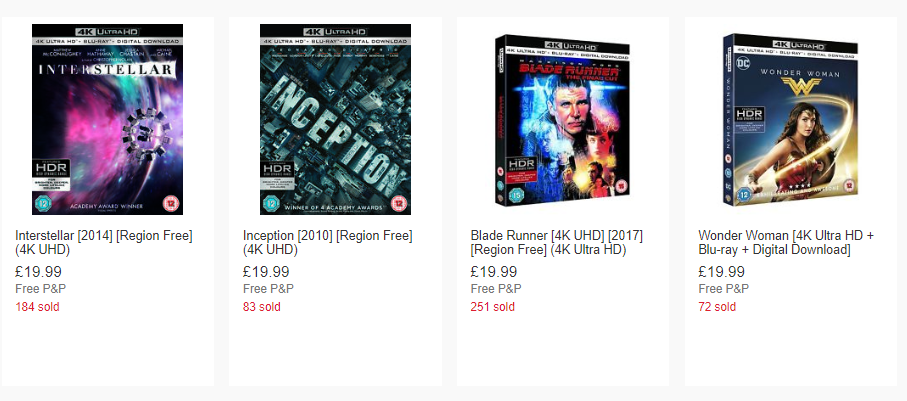This screenshot has width=907, height=401.
Task: Click the £19.99 price under Interstellar
Action: point(38,272)
